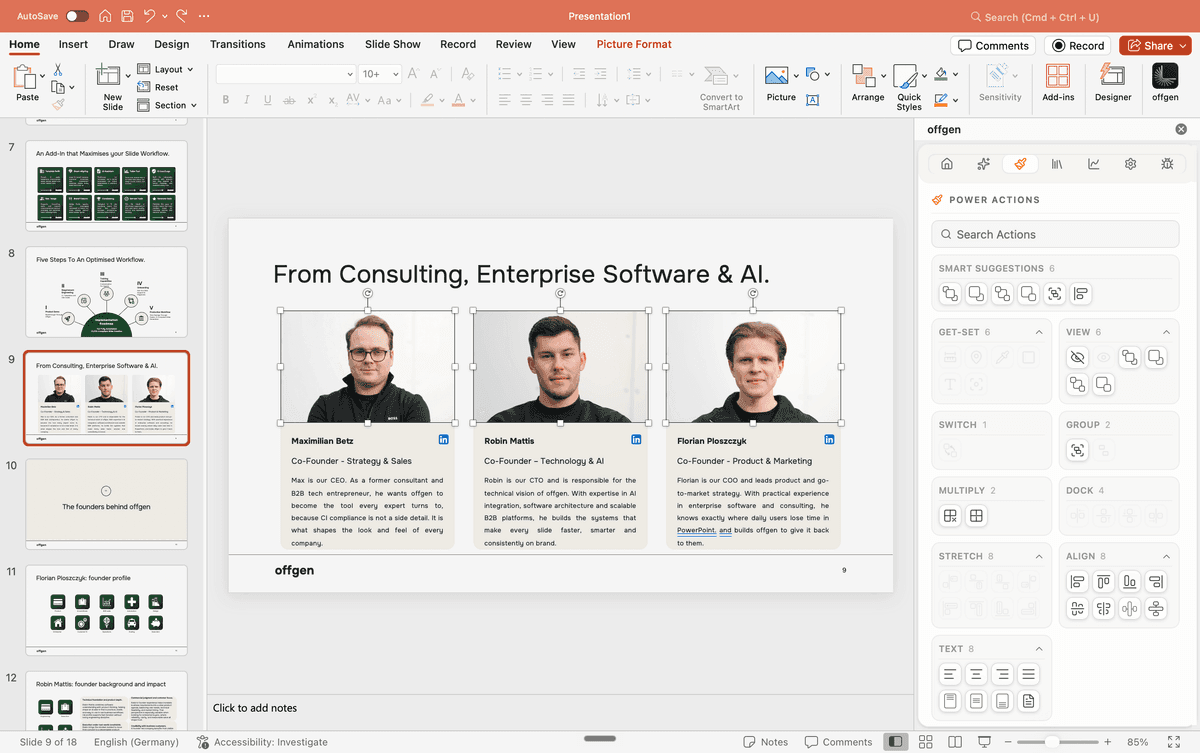
Task: Open offgen library tab icon
Action: (1057, 164)
